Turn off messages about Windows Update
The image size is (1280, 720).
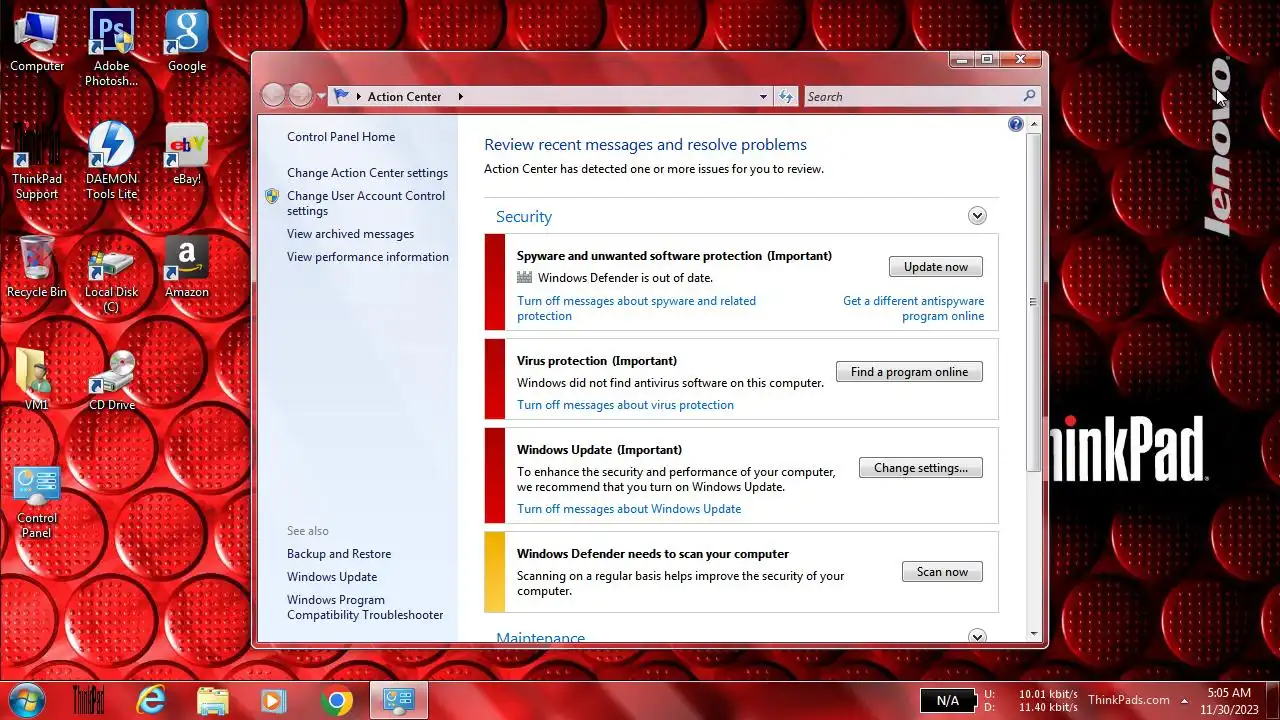click(629, 509)
